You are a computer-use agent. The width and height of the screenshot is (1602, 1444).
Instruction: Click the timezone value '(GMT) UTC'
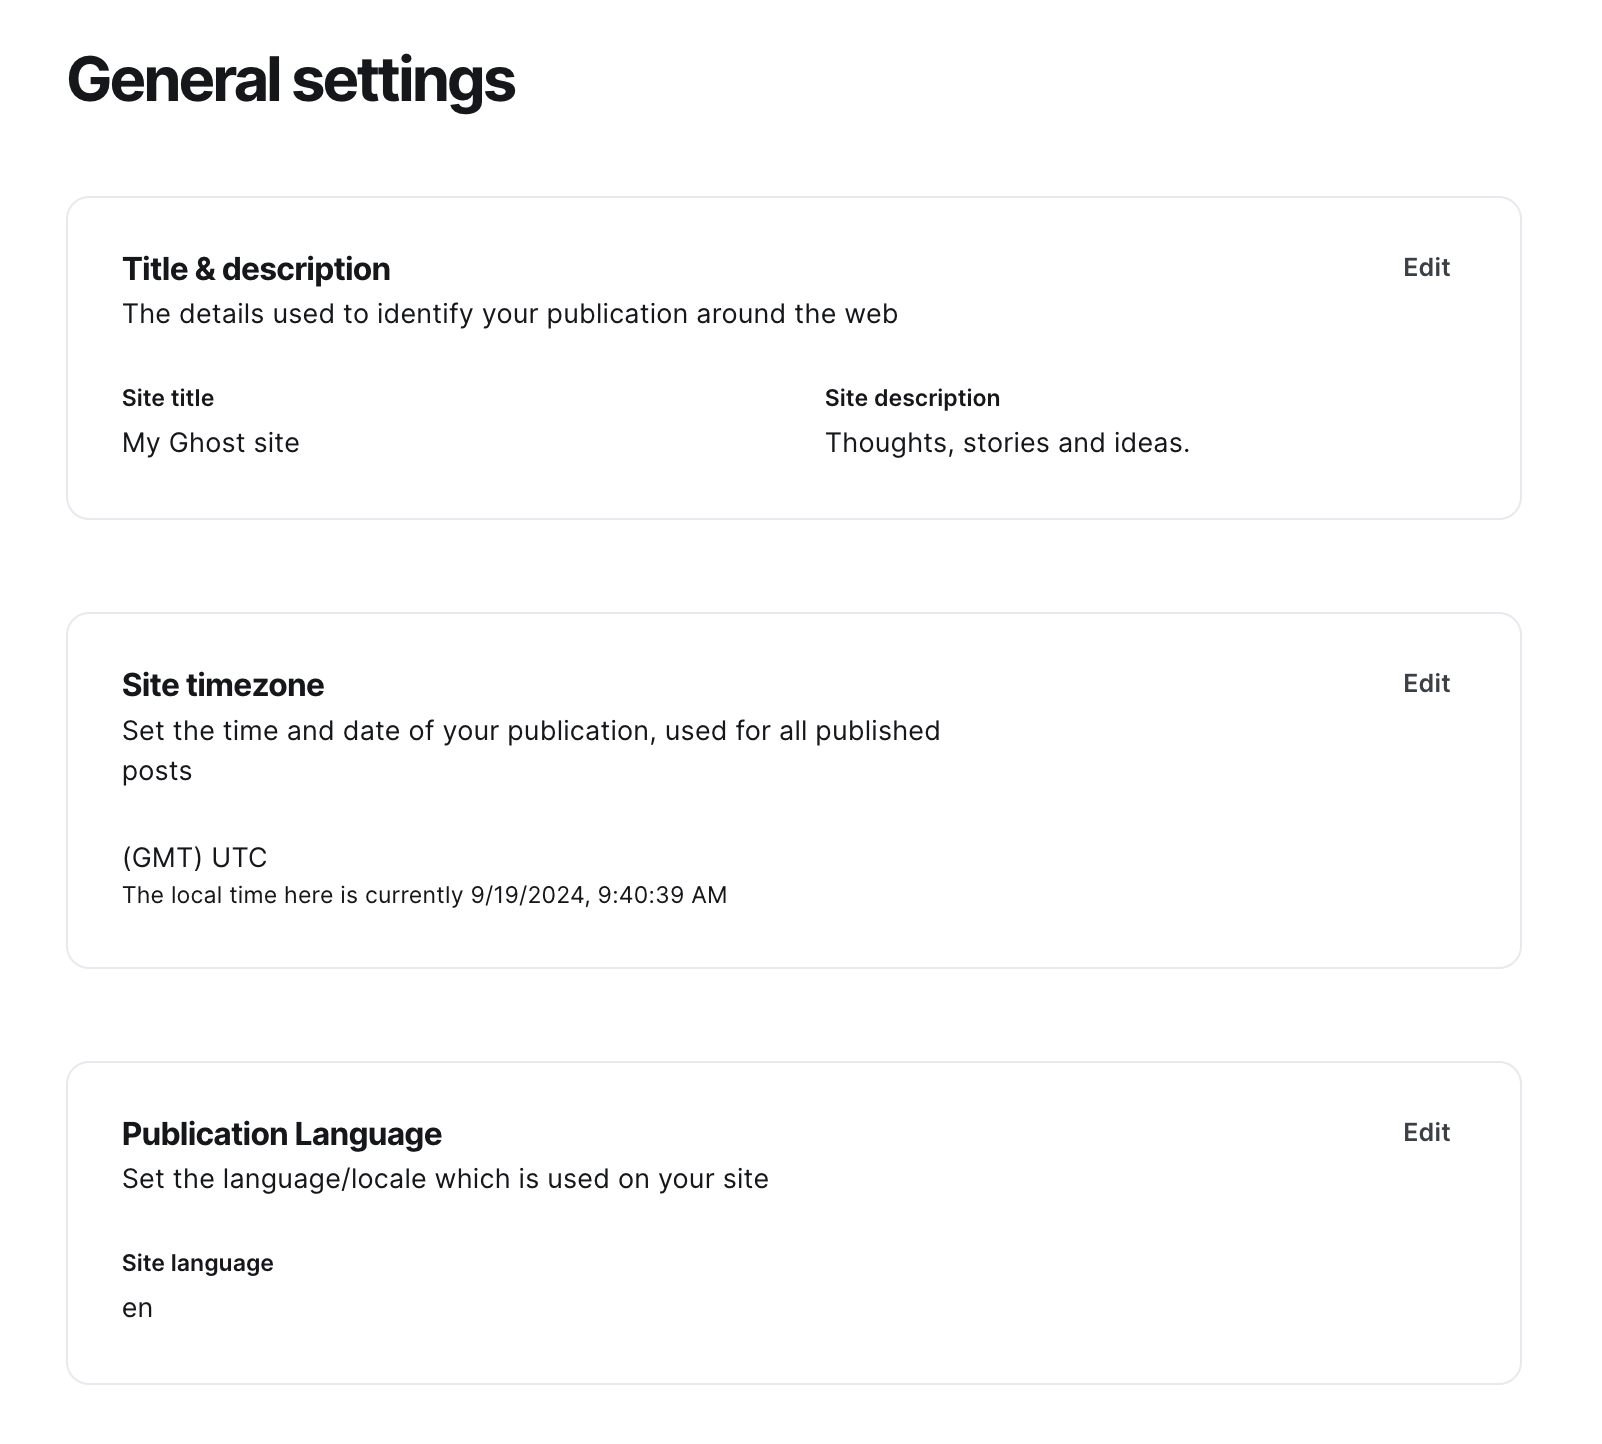[194, 857]
